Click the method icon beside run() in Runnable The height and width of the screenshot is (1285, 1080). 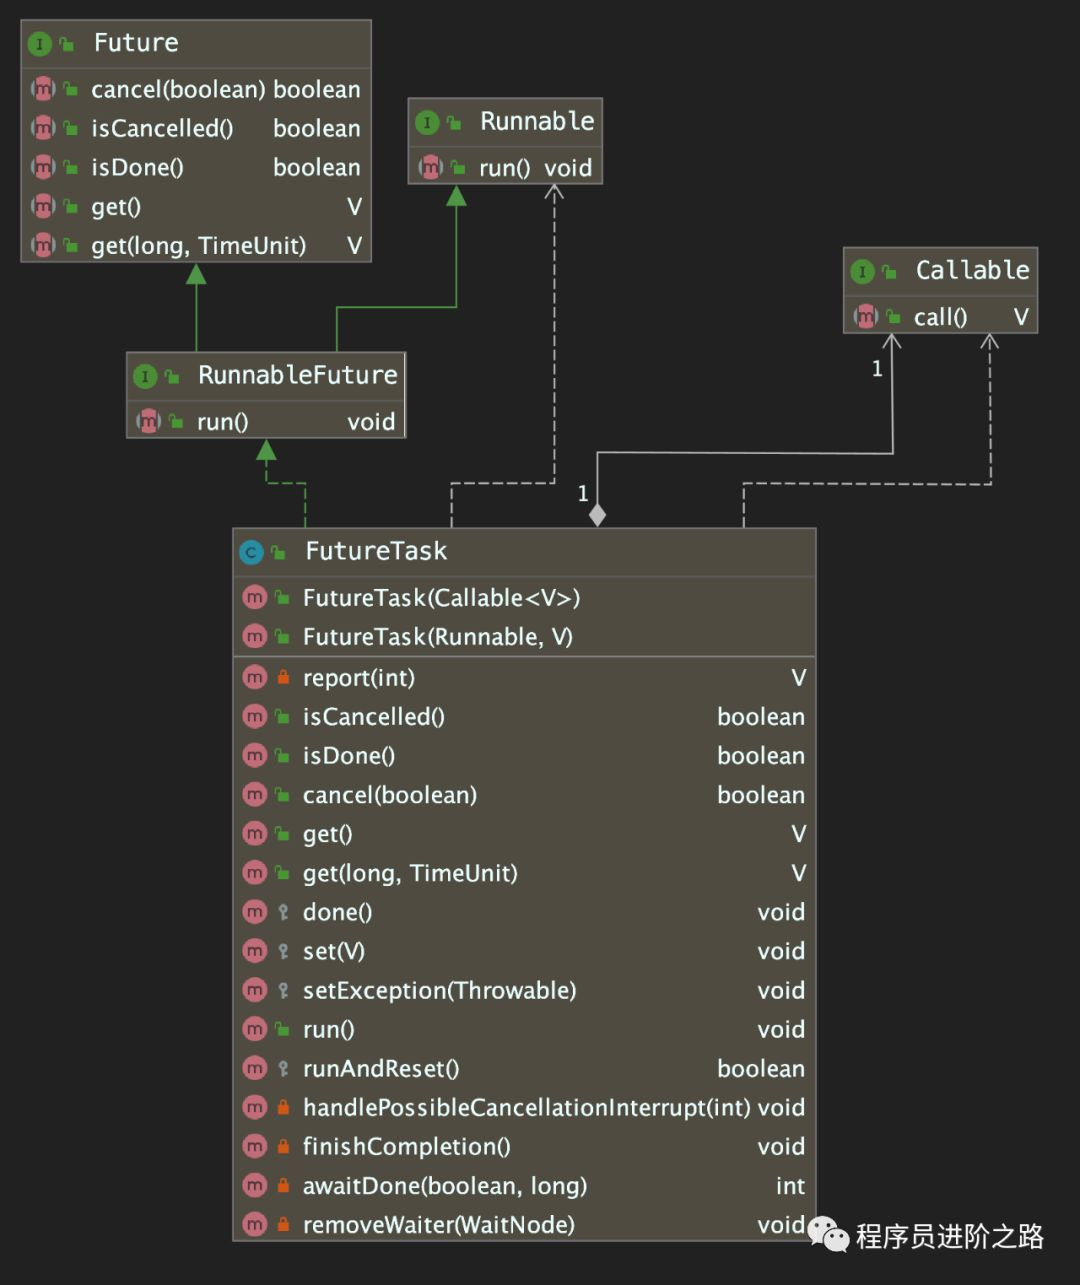coord(430,167)
